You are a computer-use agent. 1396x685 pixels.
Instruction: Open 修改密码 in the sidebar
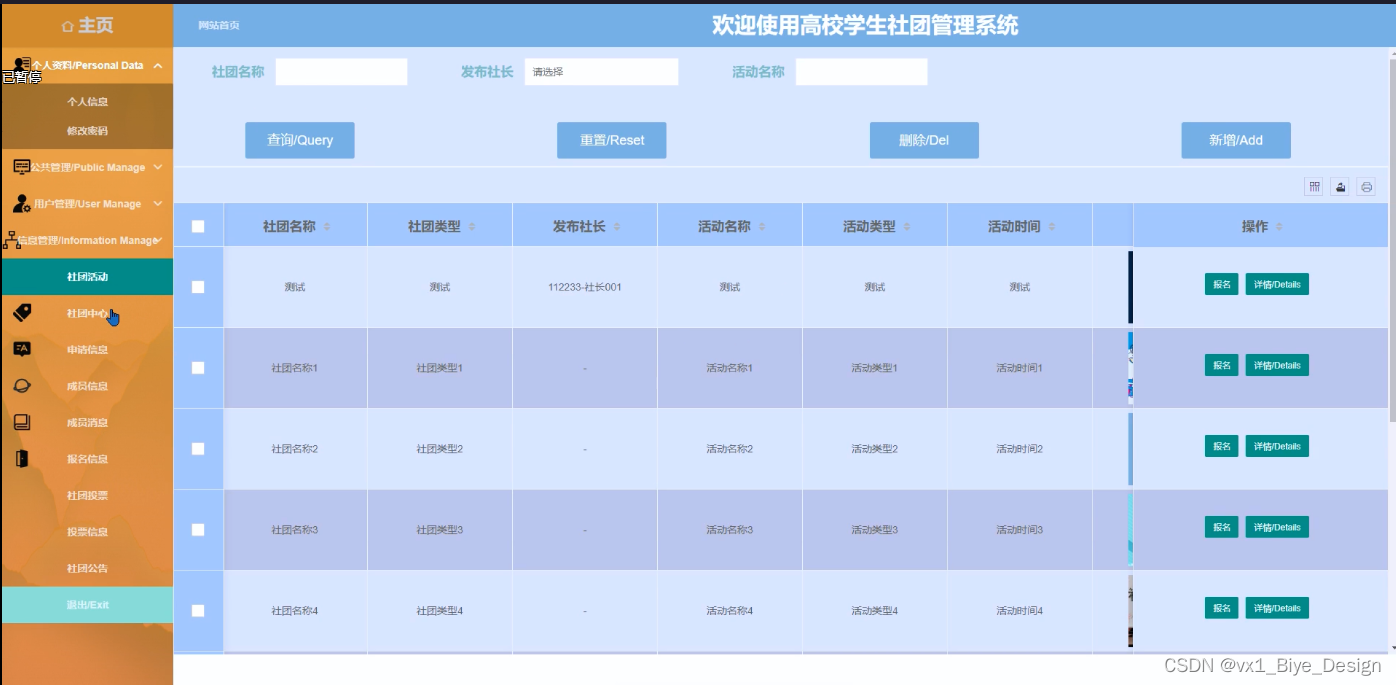[x=87, y=130]
